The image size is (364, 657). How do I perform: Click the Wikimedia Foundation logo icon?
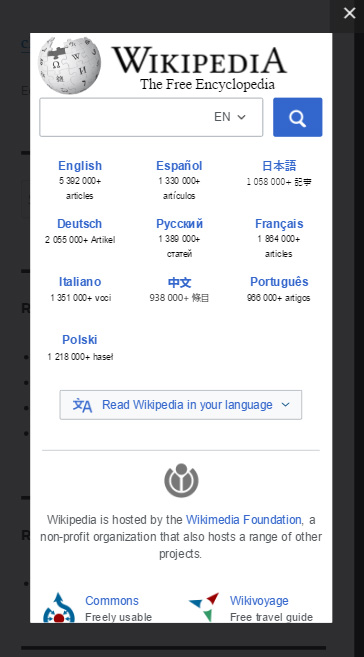click(x=181, y=480)
